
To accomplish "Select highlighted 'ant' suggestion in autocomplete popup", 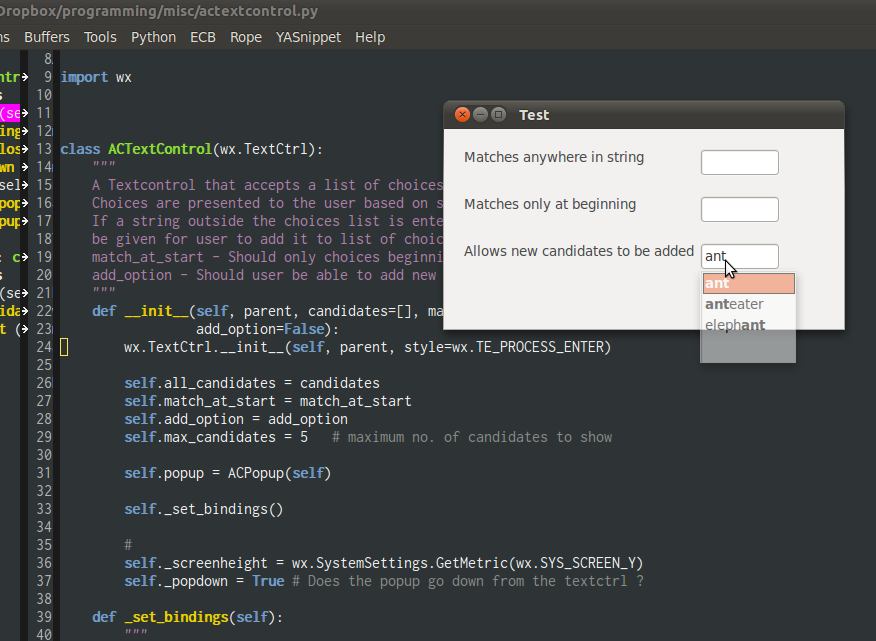I will point(748,284).
